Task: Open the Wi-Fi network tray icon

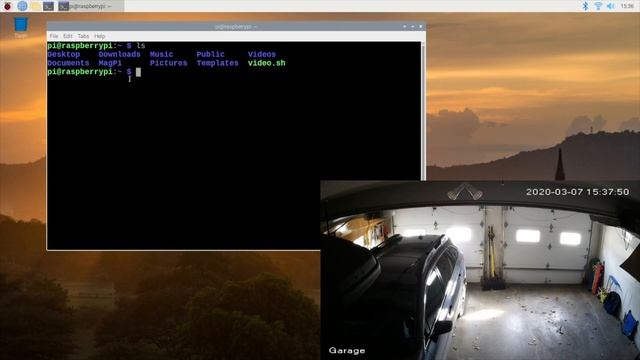Action: point(598,6)
